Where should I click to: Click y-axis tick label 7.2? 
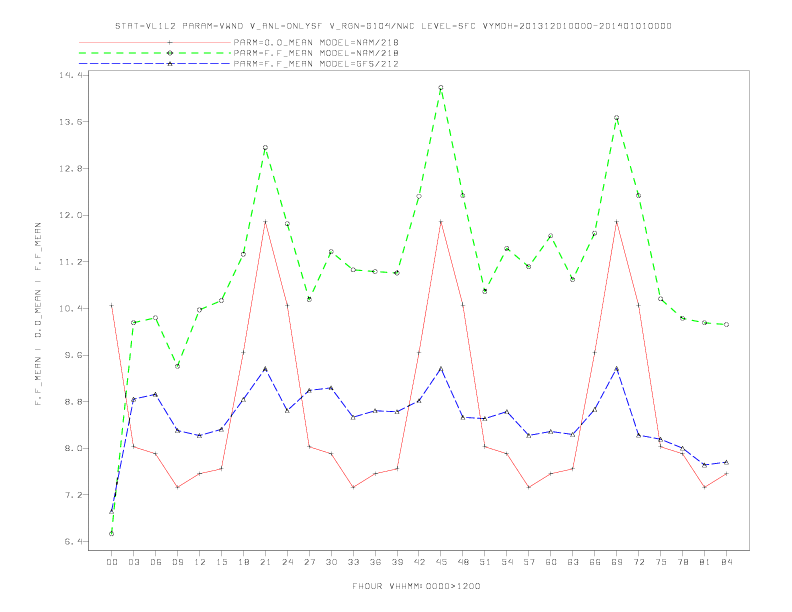point(72,495)
